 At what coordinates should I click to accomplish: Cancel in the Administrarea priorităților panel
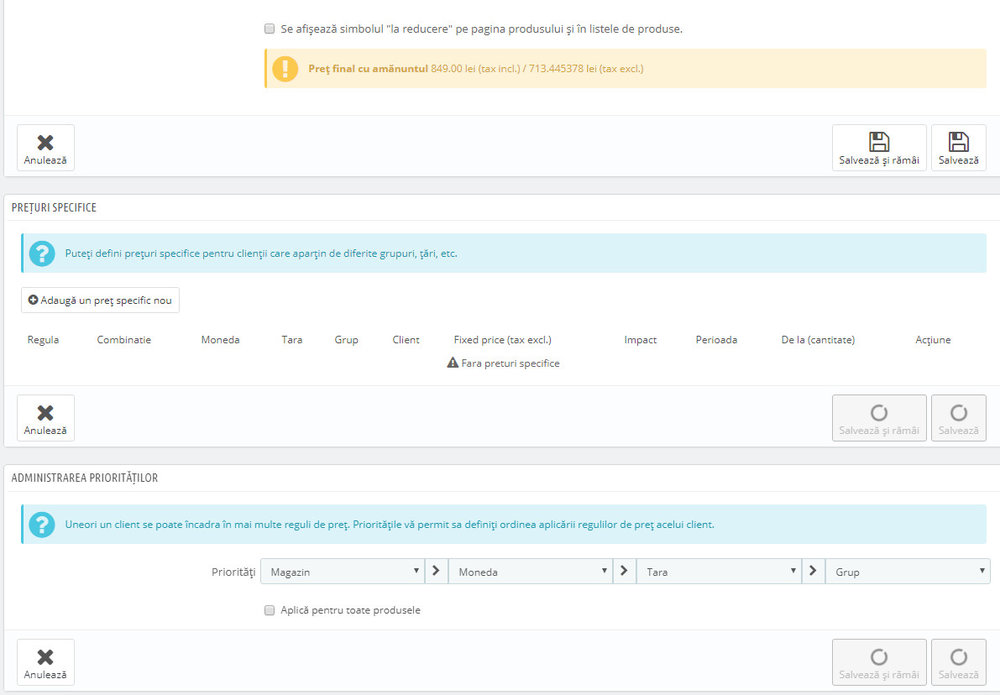[45, 662]
